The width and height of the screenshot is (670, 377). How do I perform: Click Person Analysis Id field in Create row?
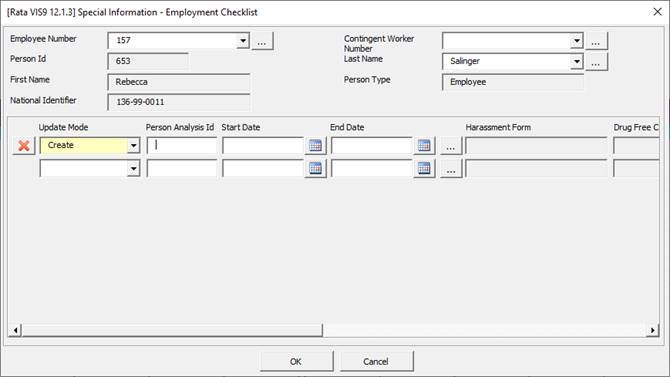(x=182, y=146)
